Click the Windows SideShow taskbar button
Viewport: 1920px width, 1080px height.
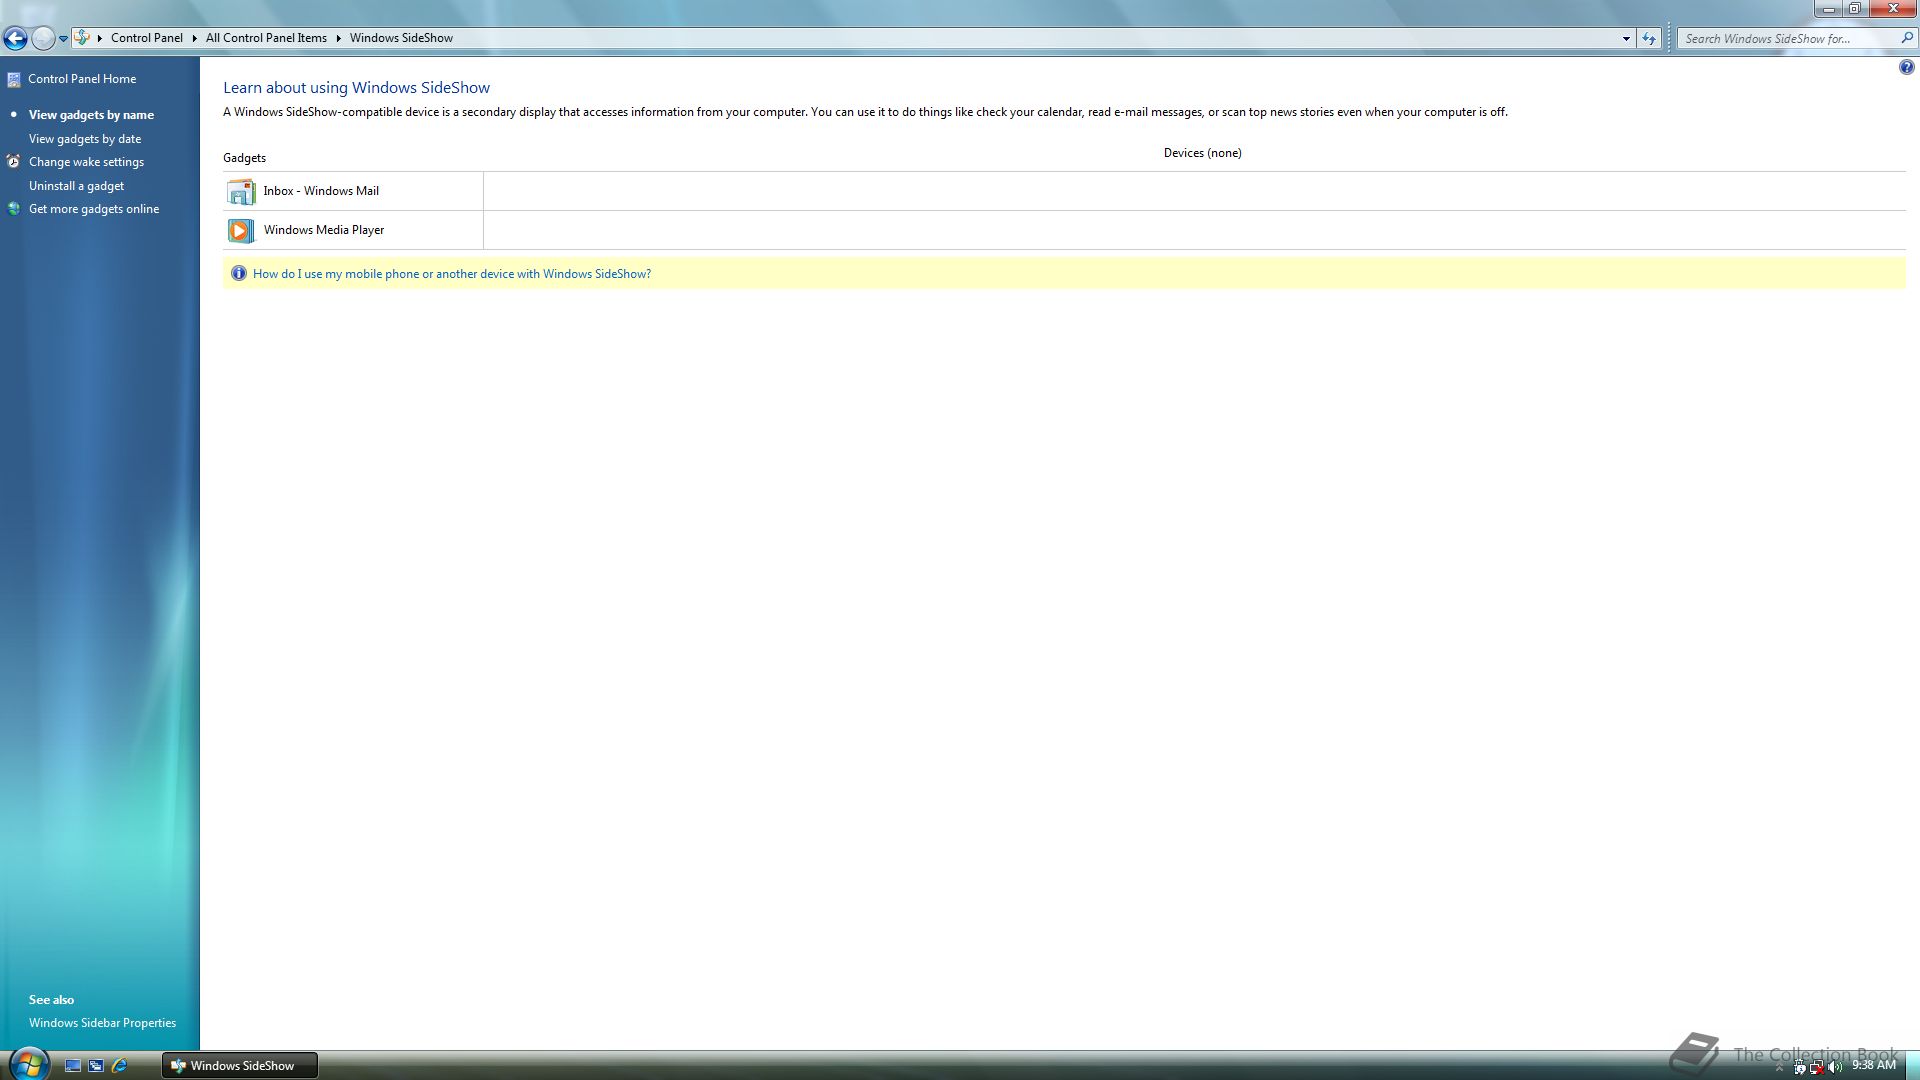click(240, 1066)
